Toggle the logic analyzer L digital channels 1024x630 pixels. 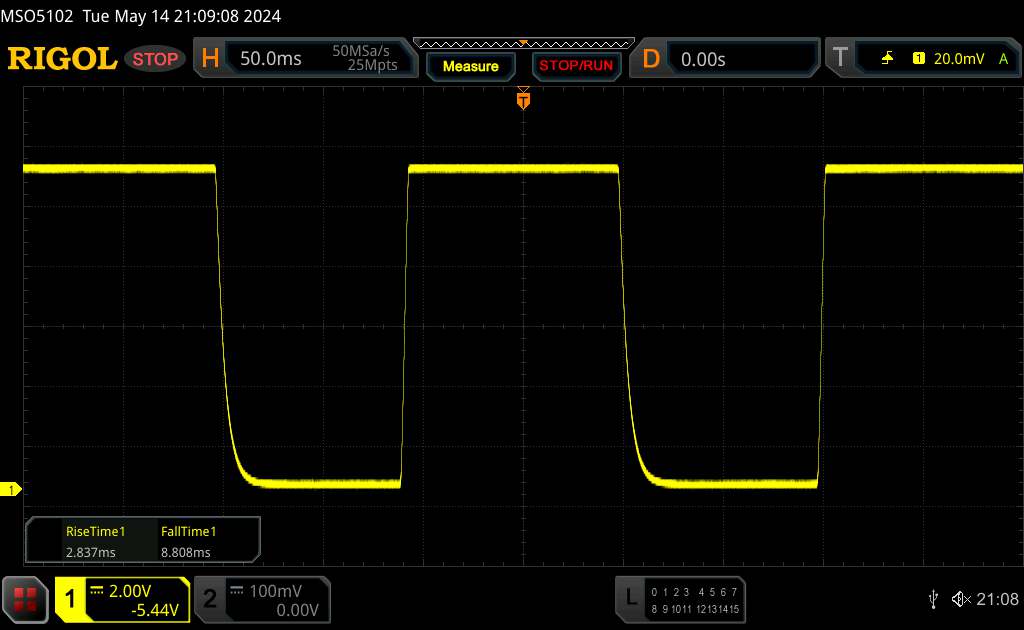tap(631, 598)
